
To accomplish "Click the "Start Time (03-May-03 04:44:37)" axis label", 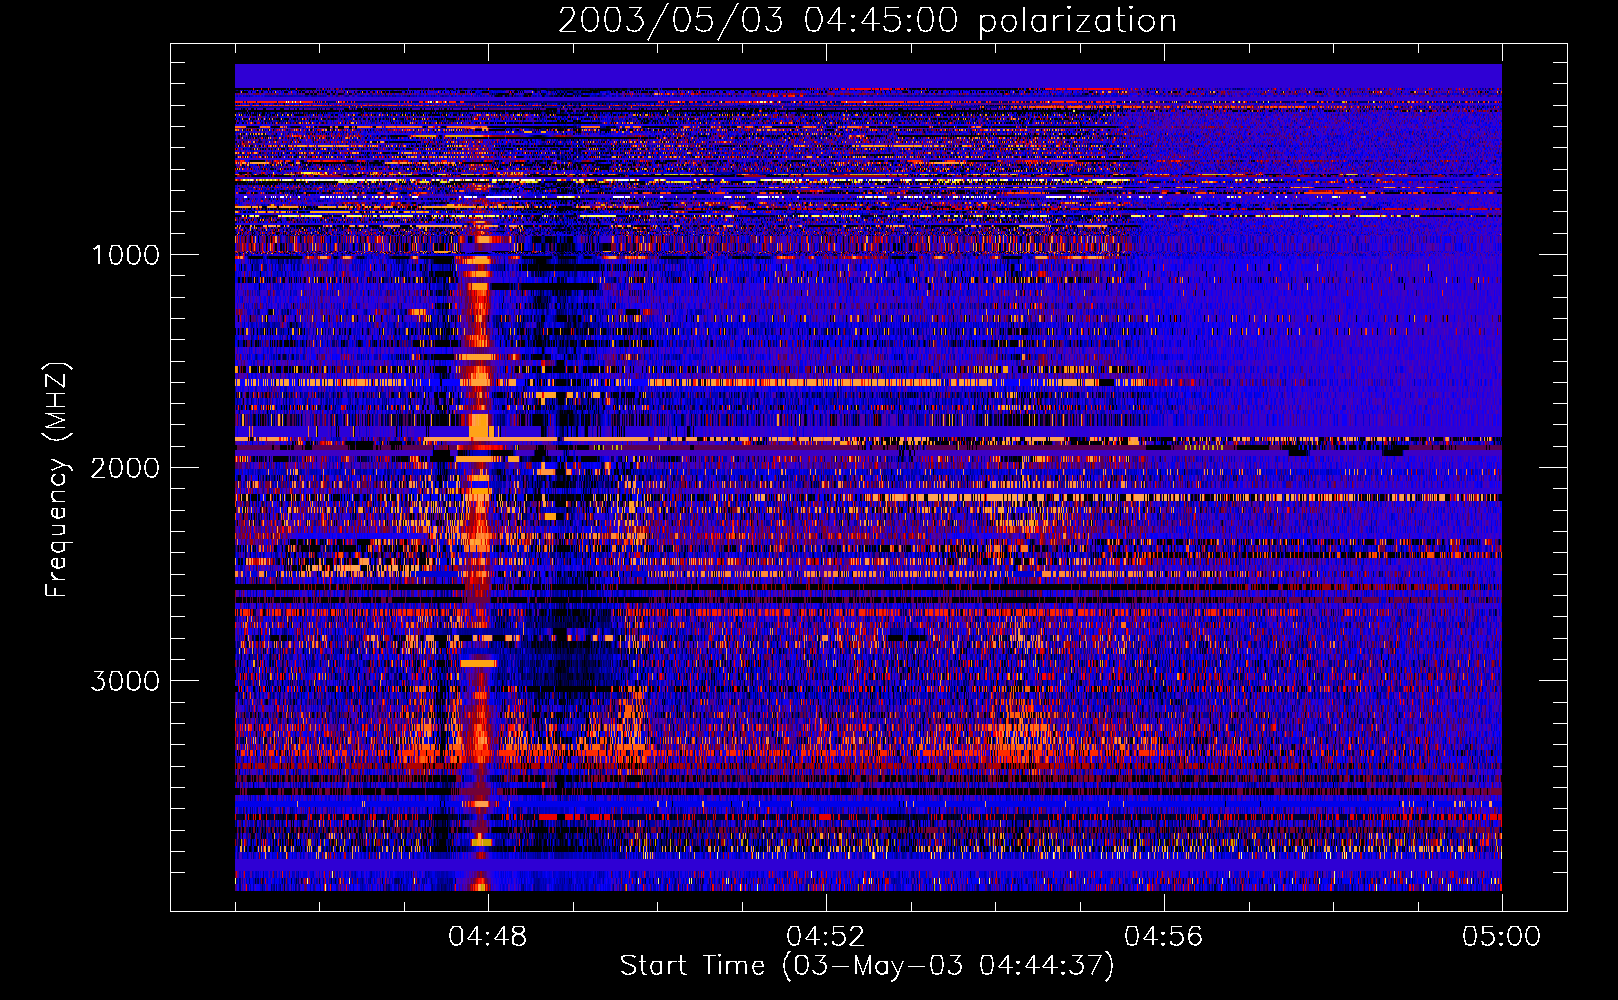I will tap(867, 966).
